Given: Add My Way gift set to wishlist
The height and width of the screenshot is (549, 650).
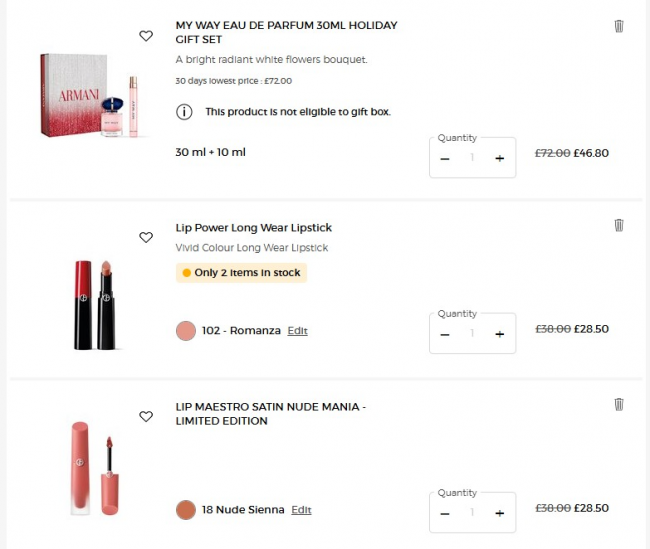Looking at the screenshot, I should 146,36.
